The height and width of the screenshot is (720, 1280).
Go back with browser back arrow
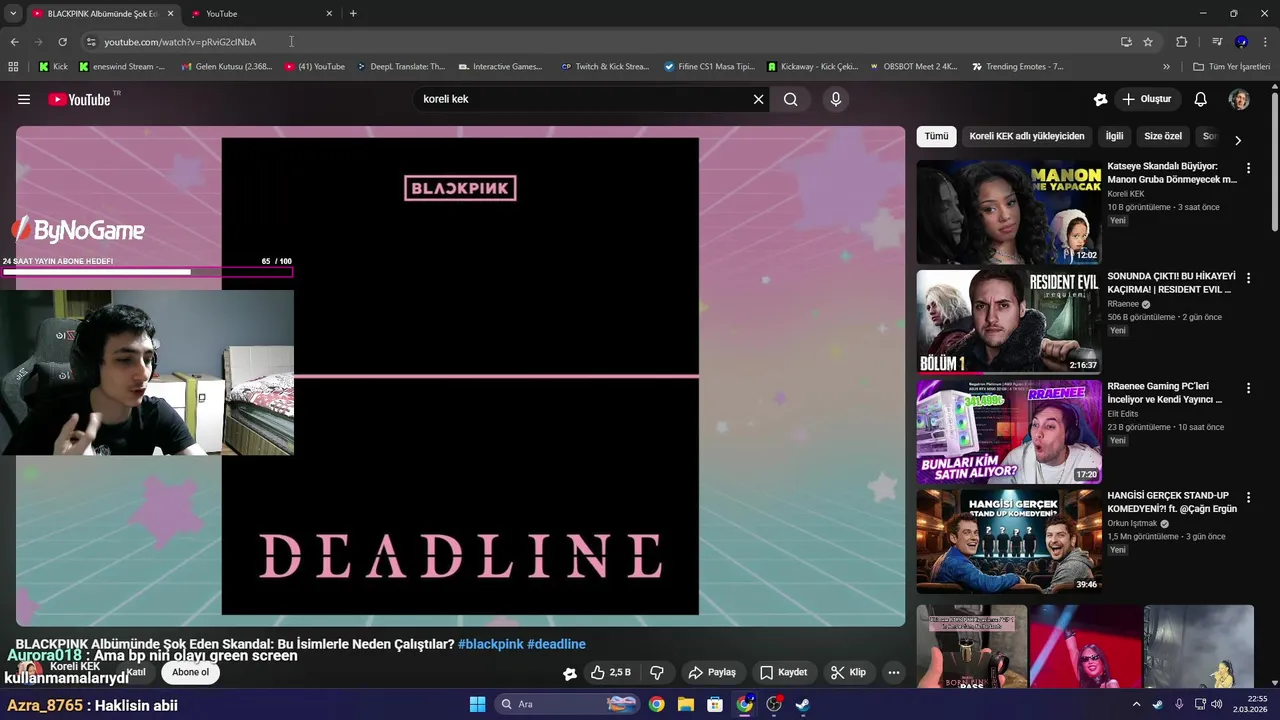pos(14,42)
